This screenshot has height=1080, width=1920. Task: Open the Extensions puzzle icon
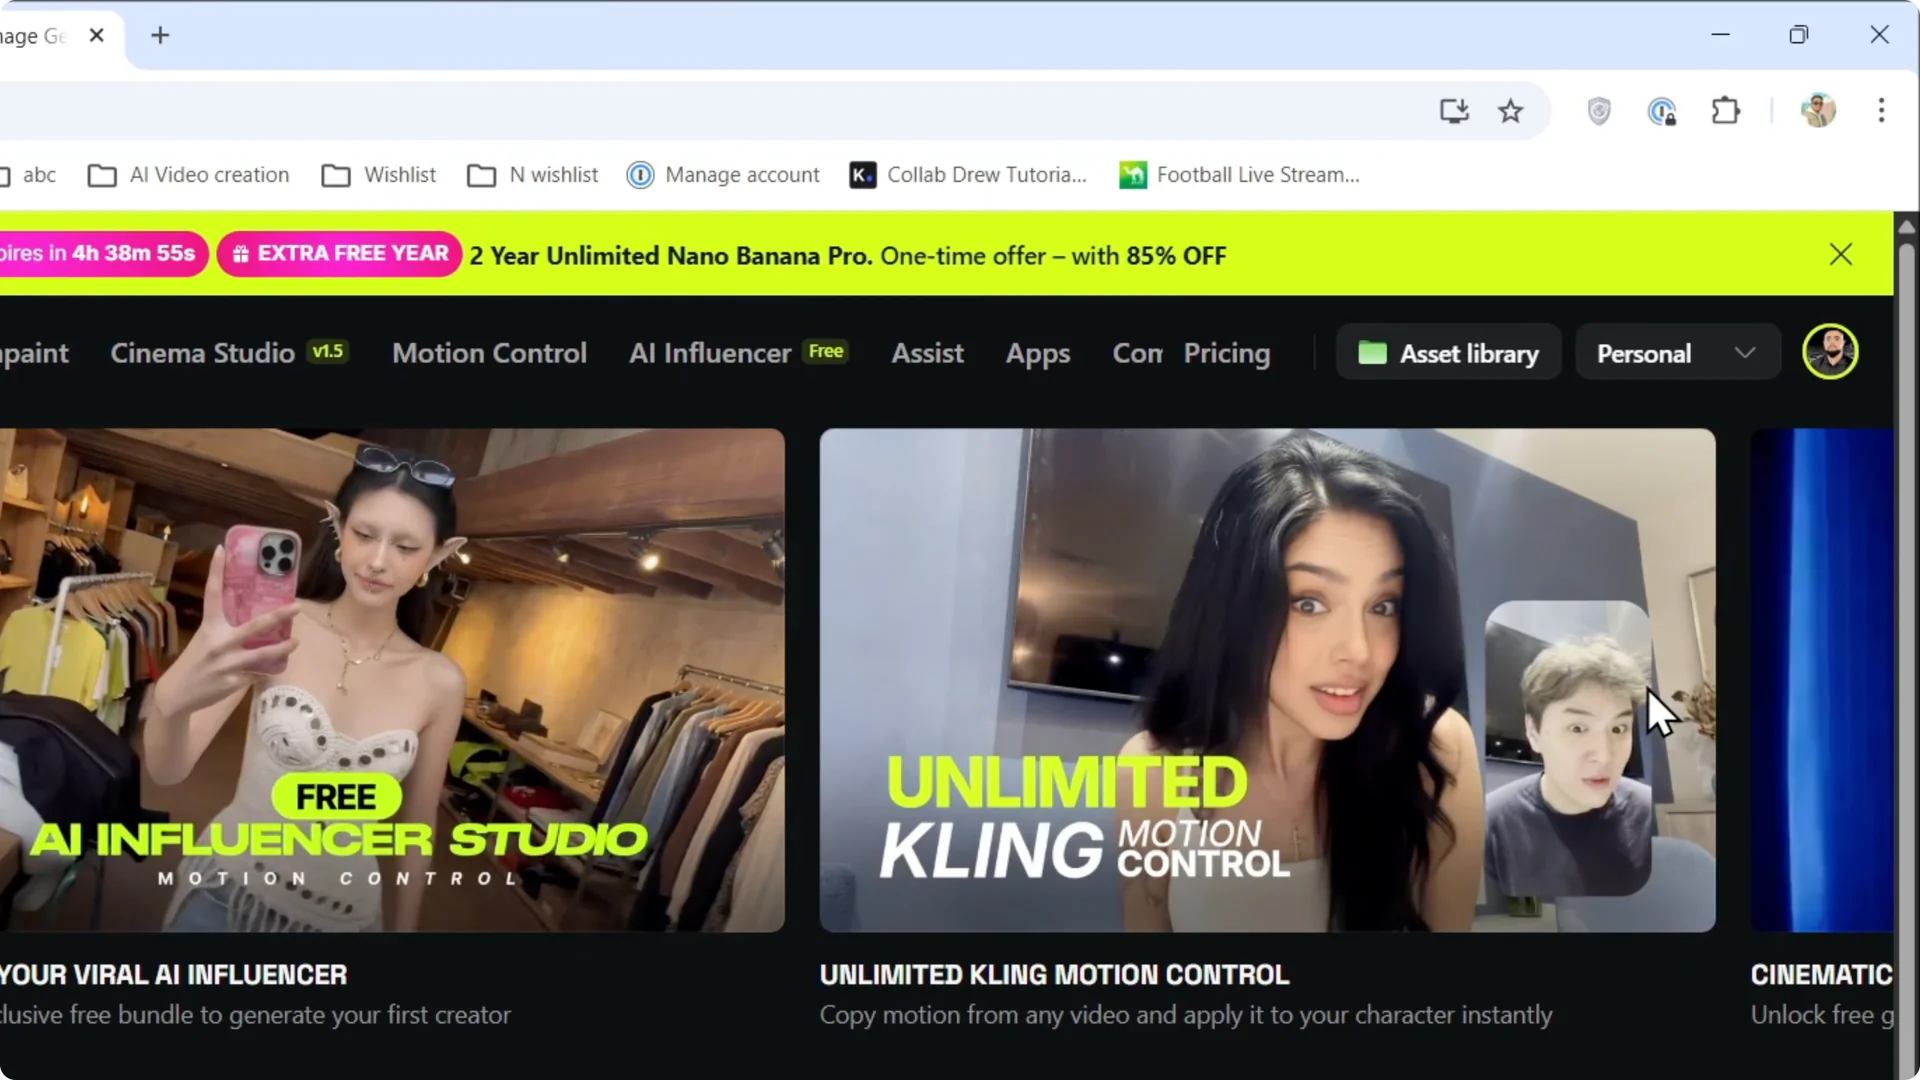(1726, 111)
